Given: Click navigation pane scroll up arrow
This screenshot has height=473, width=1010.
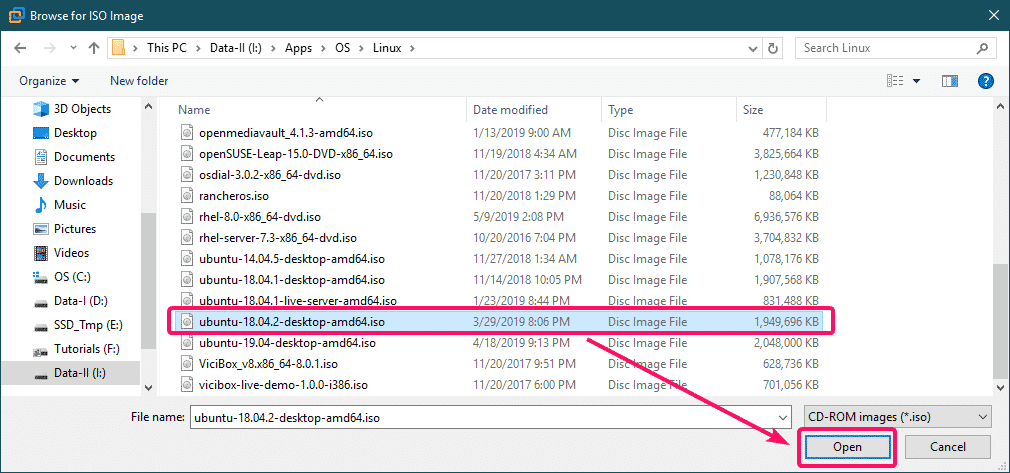Looking at the screenshot, I should (x=148, y=107).
